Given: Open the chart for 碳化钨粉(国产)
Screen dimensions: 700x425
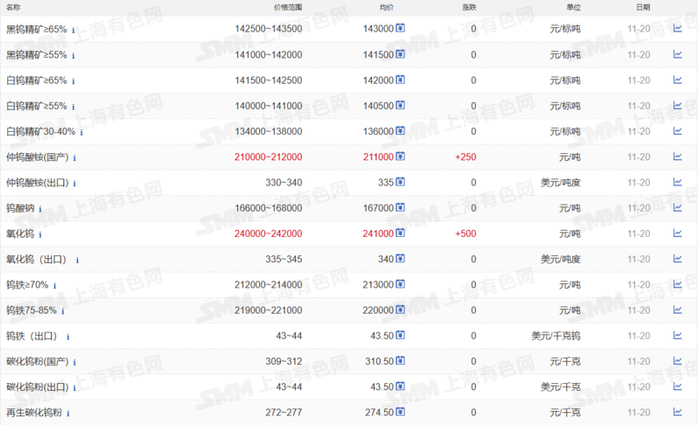Looking at the screenshot, I should pyautogui.click(x=677, y=361).
